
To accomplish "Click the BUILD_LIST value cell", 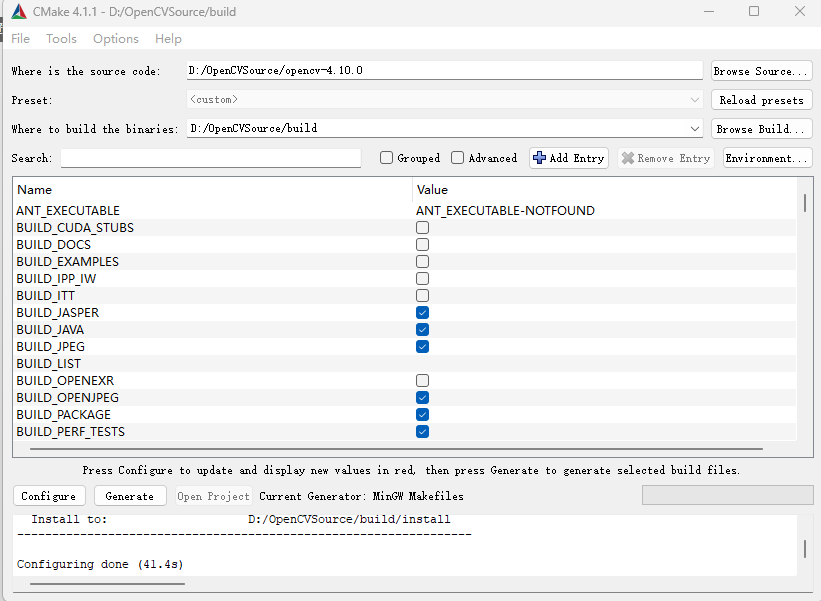I will [x=604, y=363].
